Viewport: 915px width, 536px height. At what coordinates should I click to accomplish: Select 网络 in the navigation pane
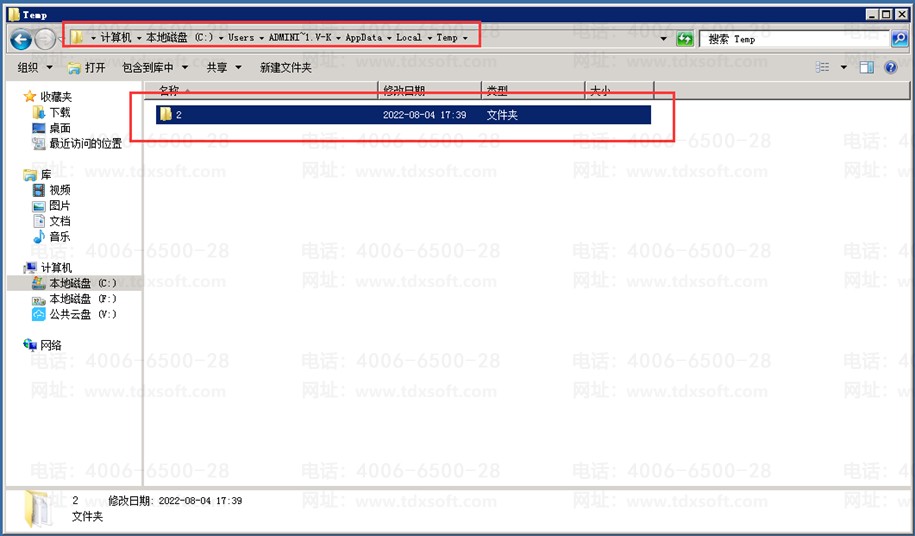click(x=51, y=345)
